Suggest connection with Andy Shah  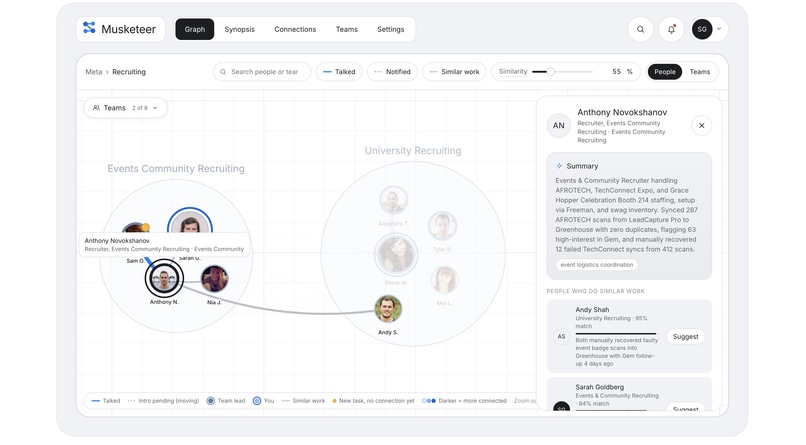[x=686, y=337]
